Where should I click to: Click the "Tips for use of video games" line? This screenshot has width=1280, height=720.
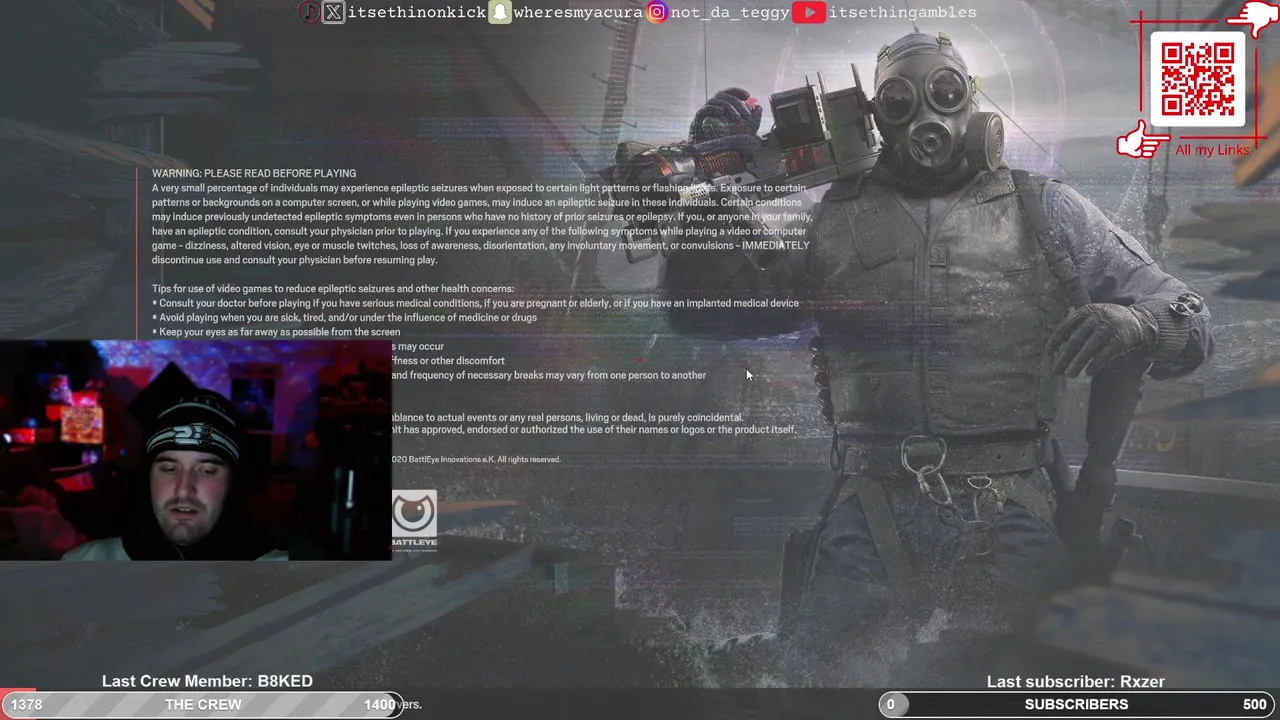click(x=333, y=289)
